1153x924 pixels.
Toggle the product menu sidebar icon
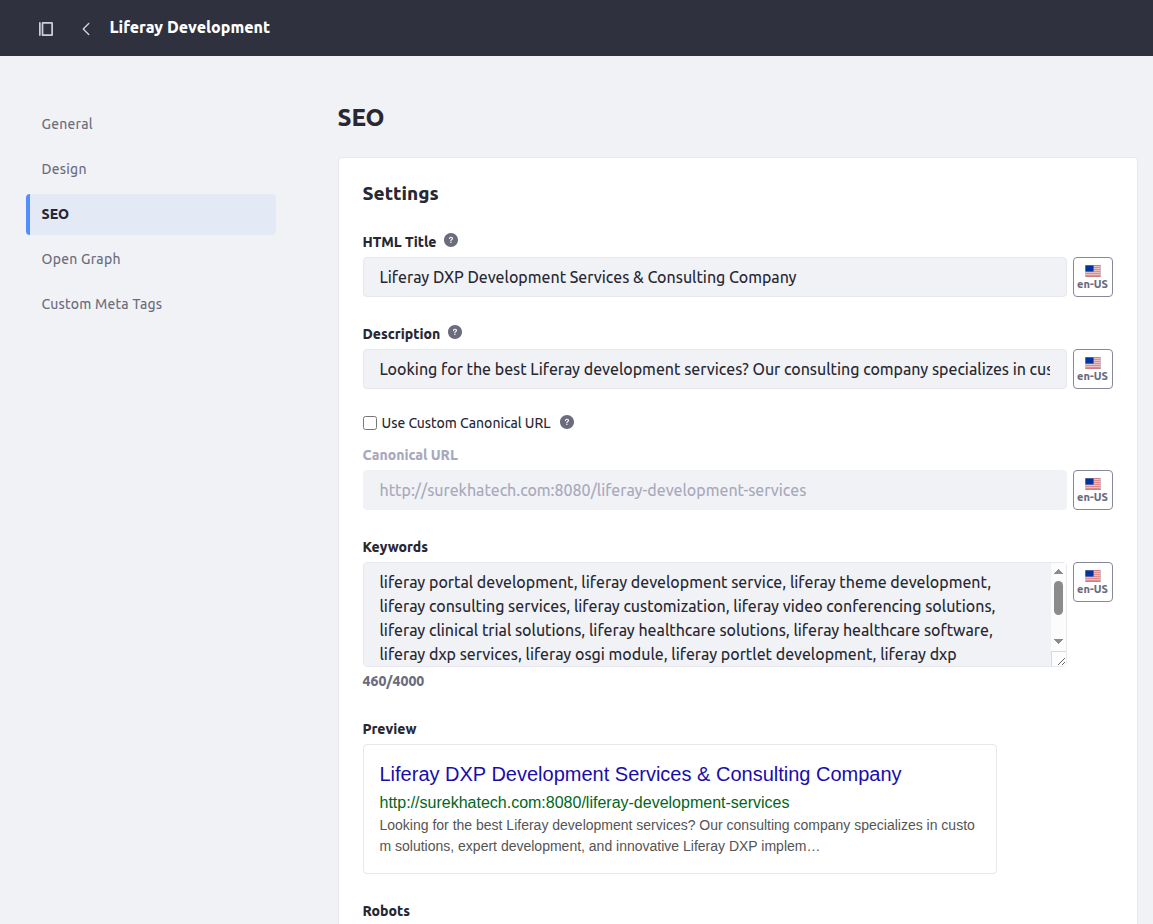point(46,29)
